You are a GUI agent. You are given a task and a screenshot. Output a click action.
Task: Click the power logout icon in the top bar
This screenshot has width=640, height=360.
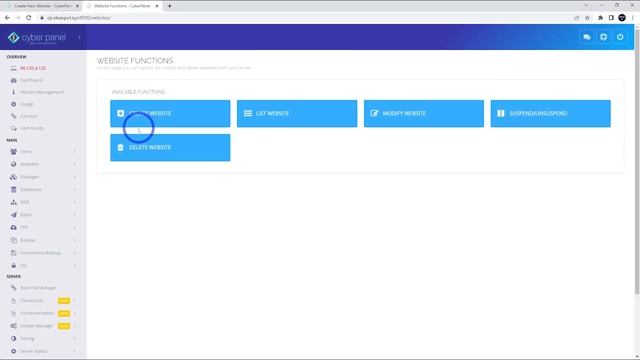[x=620, y=37]
